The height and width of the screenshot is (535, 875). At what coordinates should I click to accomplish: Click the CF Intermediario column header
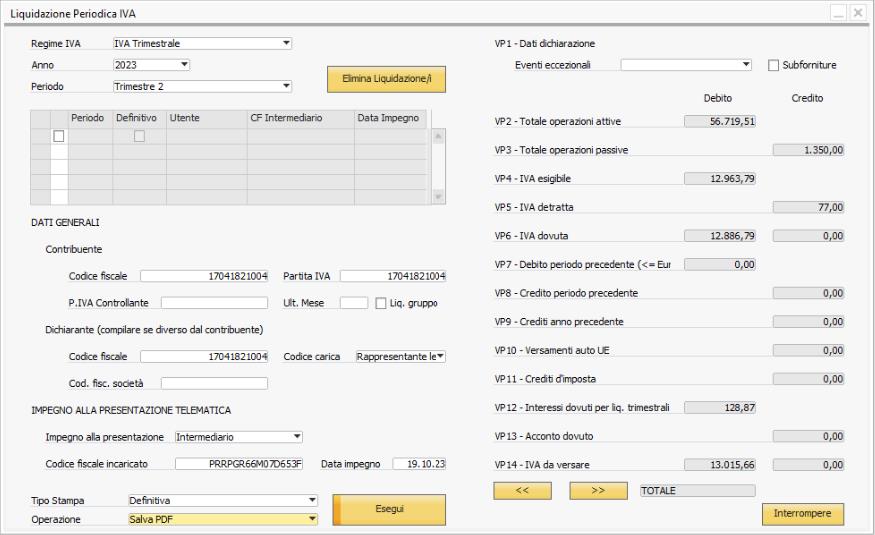coord(301,118)
